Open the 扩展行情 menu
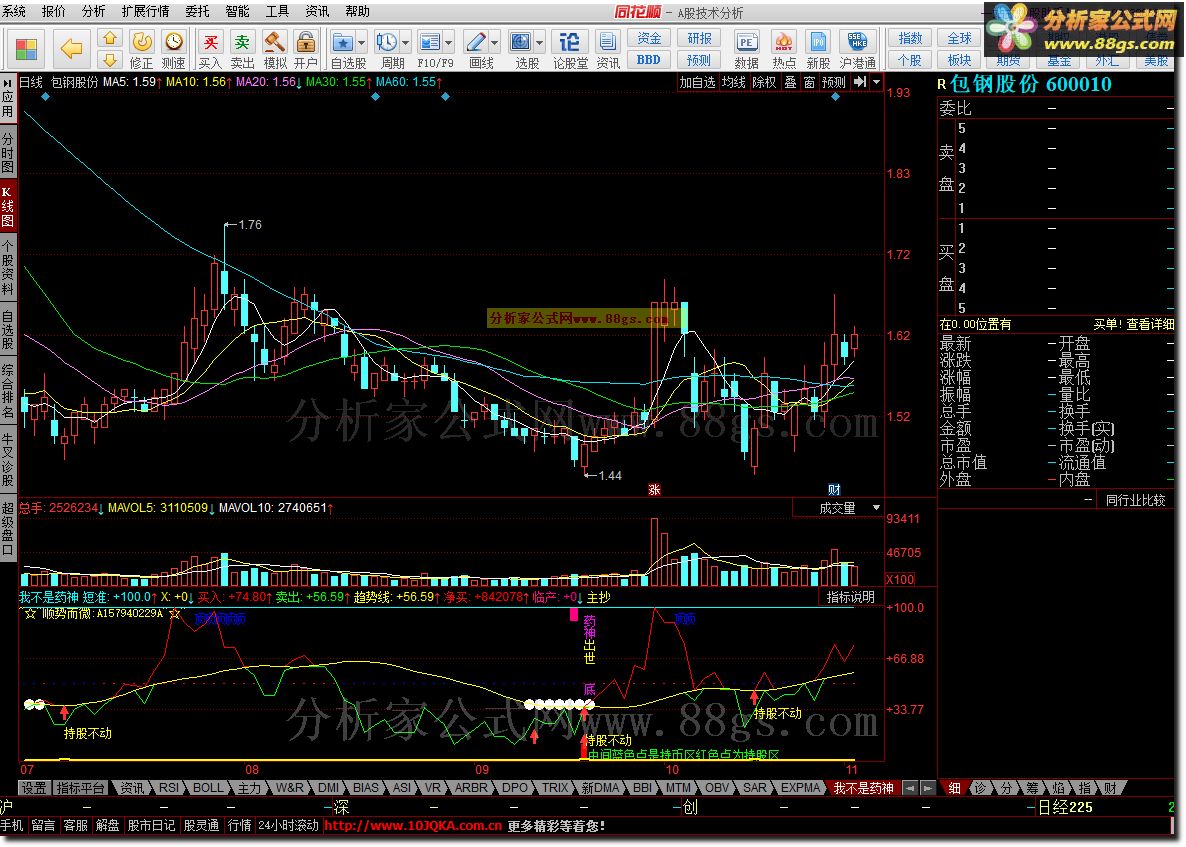 point(145,11)
